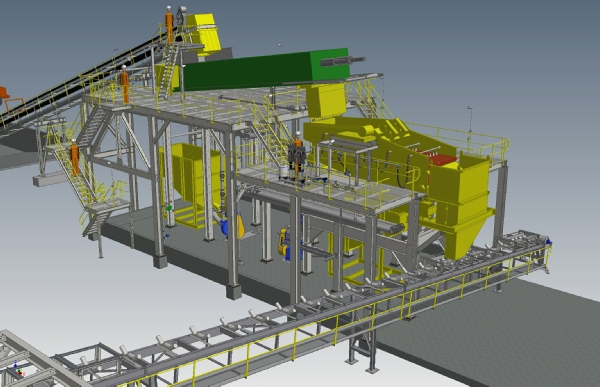The width and height of the screenshot is (600, 387).
Task: Select the orange worker descending left staircase
Action: [74, 157]
